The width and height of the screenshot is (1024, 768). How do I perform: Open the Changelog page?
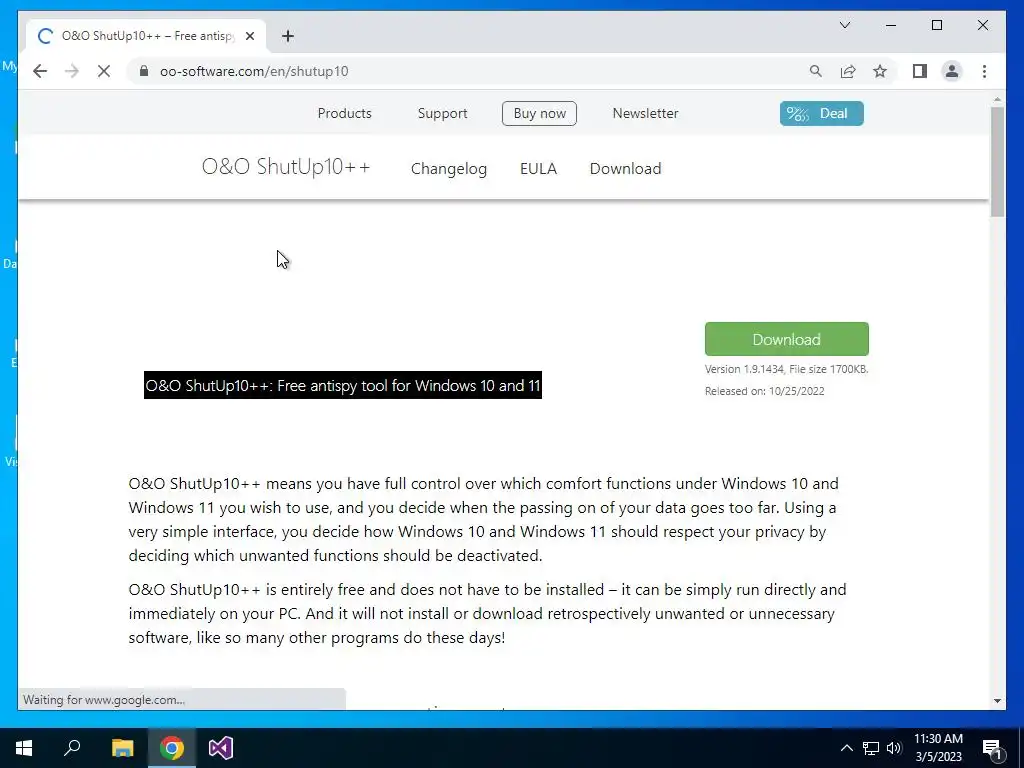coord(449,168)
